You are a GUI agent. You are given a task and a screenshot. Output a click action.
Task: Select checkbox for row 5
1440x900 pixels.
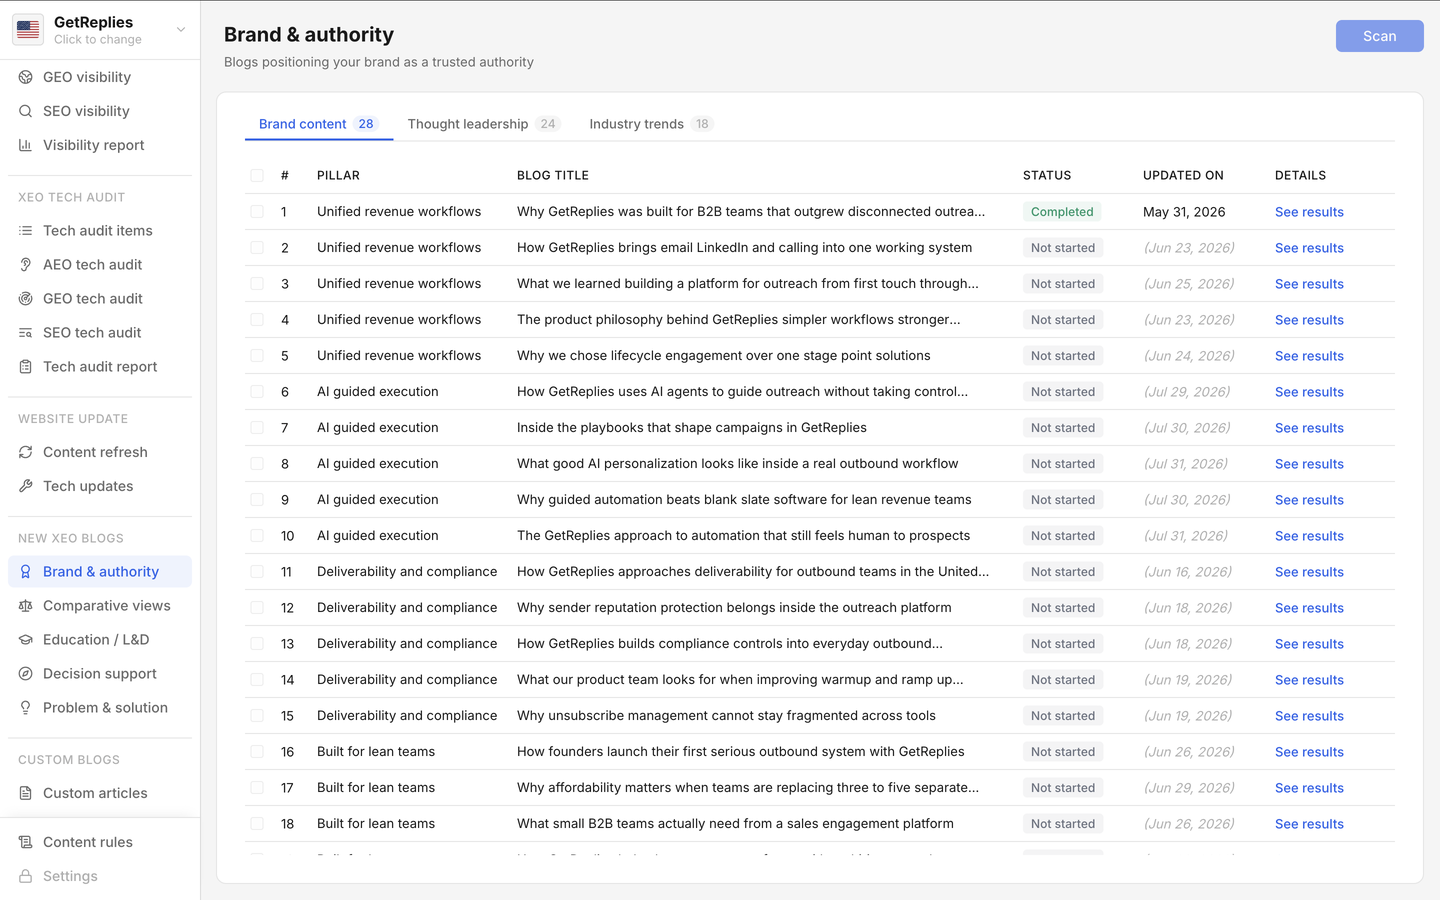(x=257, y=356)
